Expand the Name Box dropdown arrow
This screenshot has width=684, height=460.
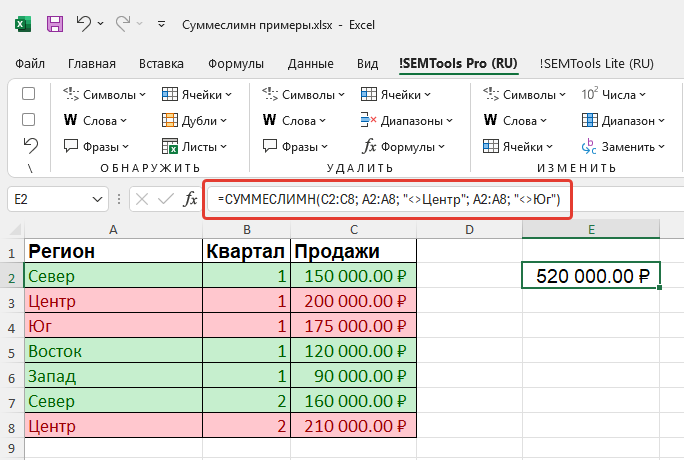click(x=97, y=199)
